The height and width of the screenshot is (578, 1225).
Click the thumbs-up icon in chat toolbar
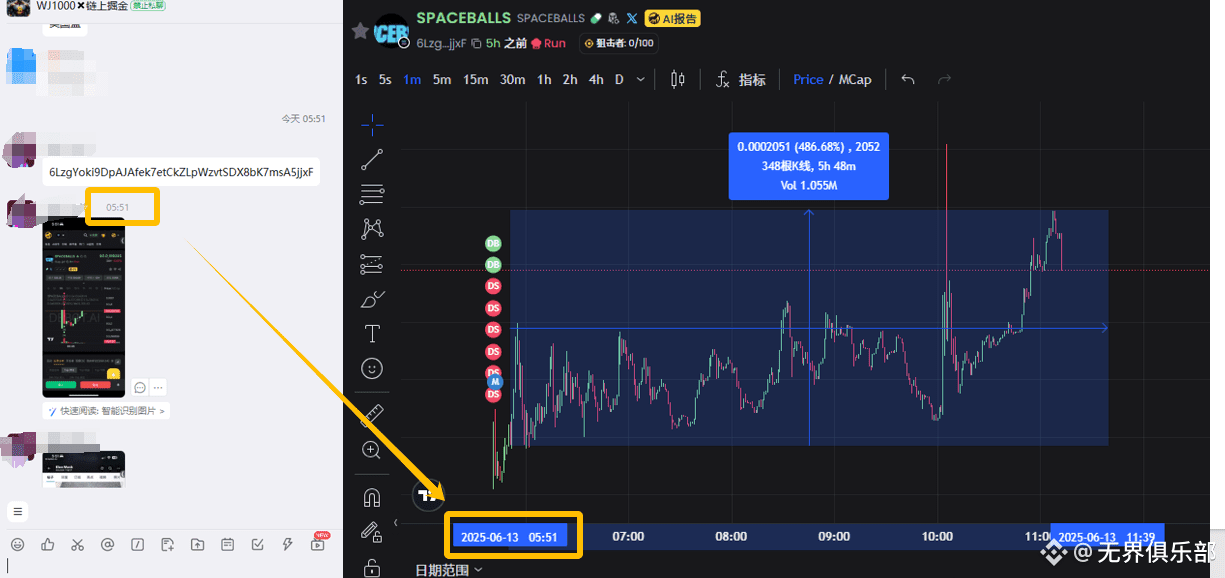47,544
